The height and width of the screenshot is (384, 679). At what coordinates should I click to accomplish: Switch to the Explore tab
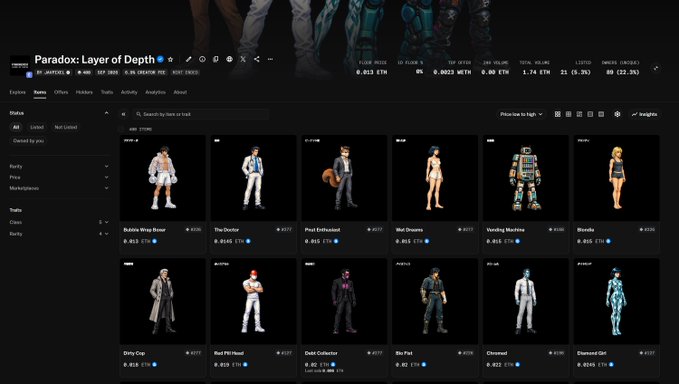point(18,92)
